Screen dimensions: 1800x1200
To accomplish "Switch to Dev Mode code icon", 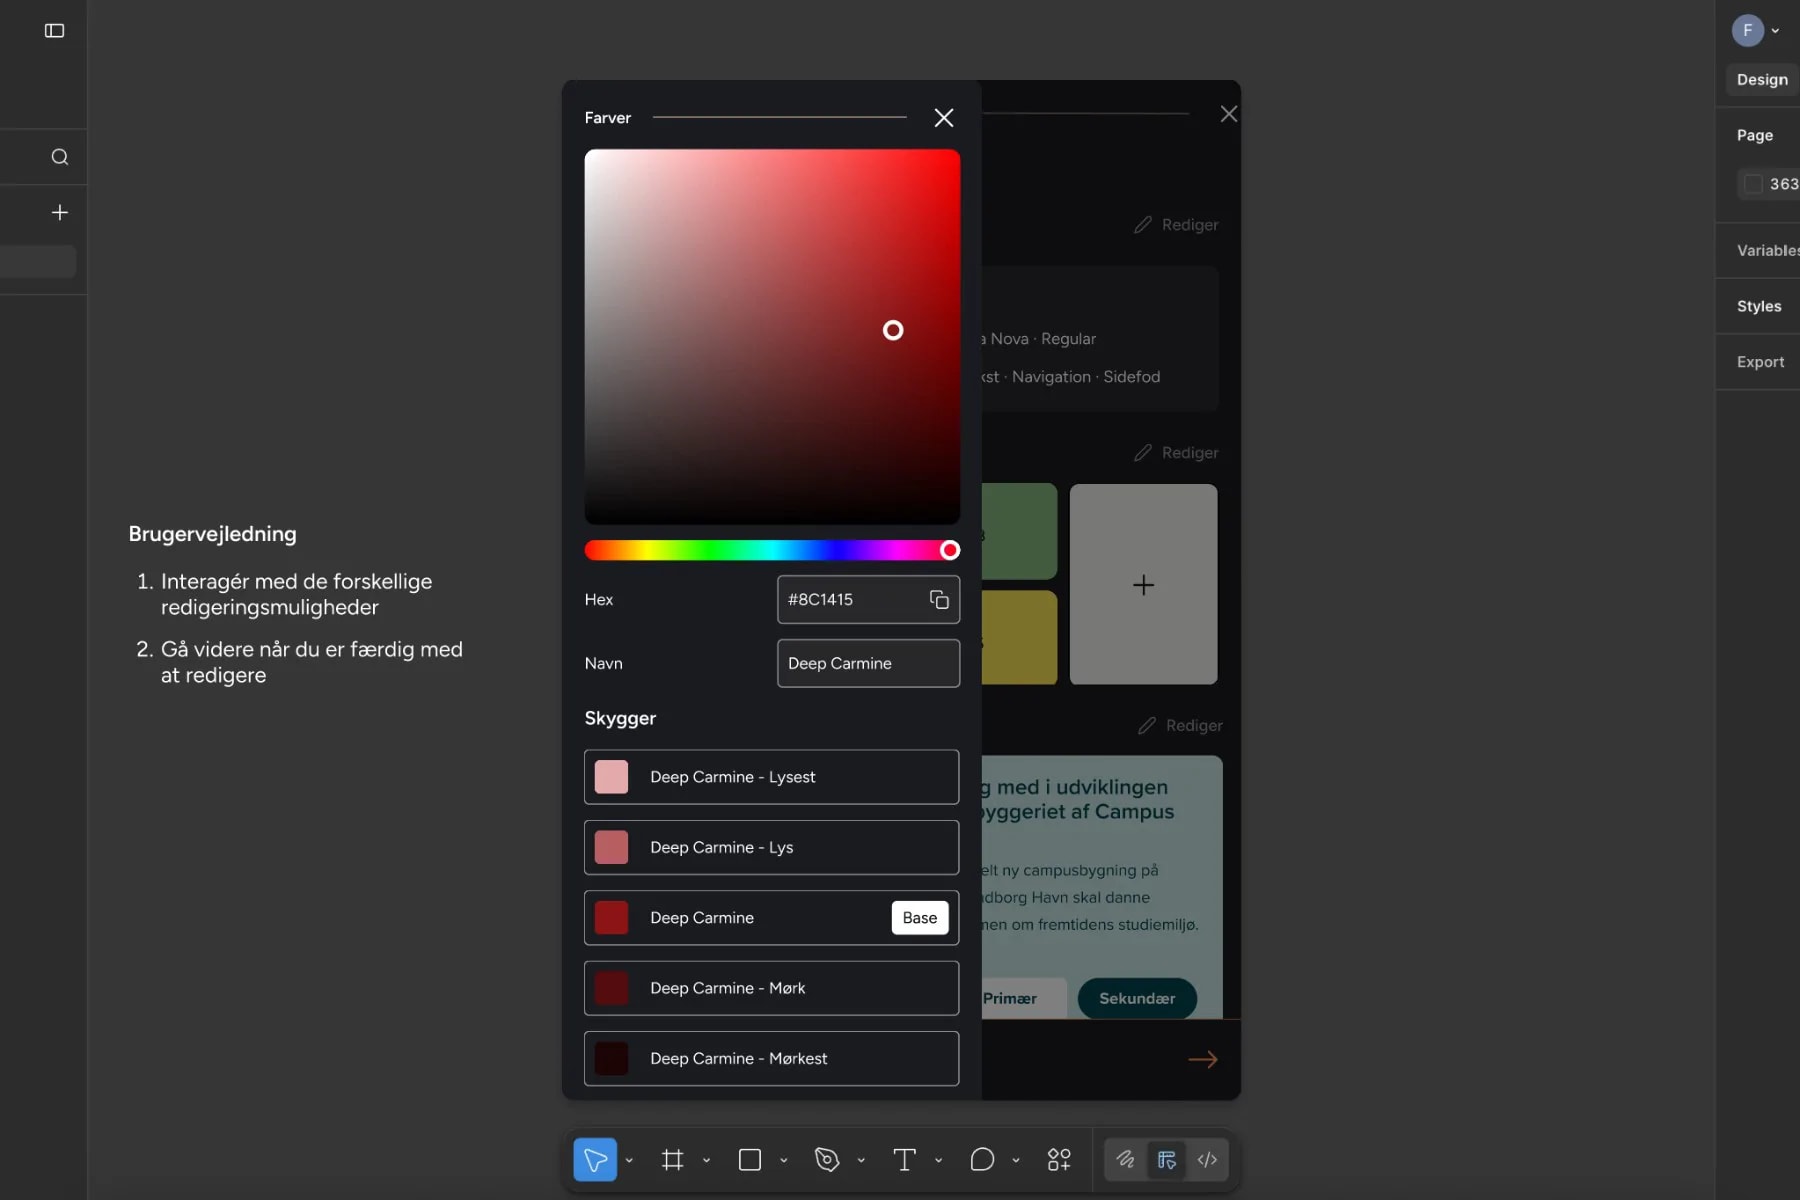I will point(1207,1160).
